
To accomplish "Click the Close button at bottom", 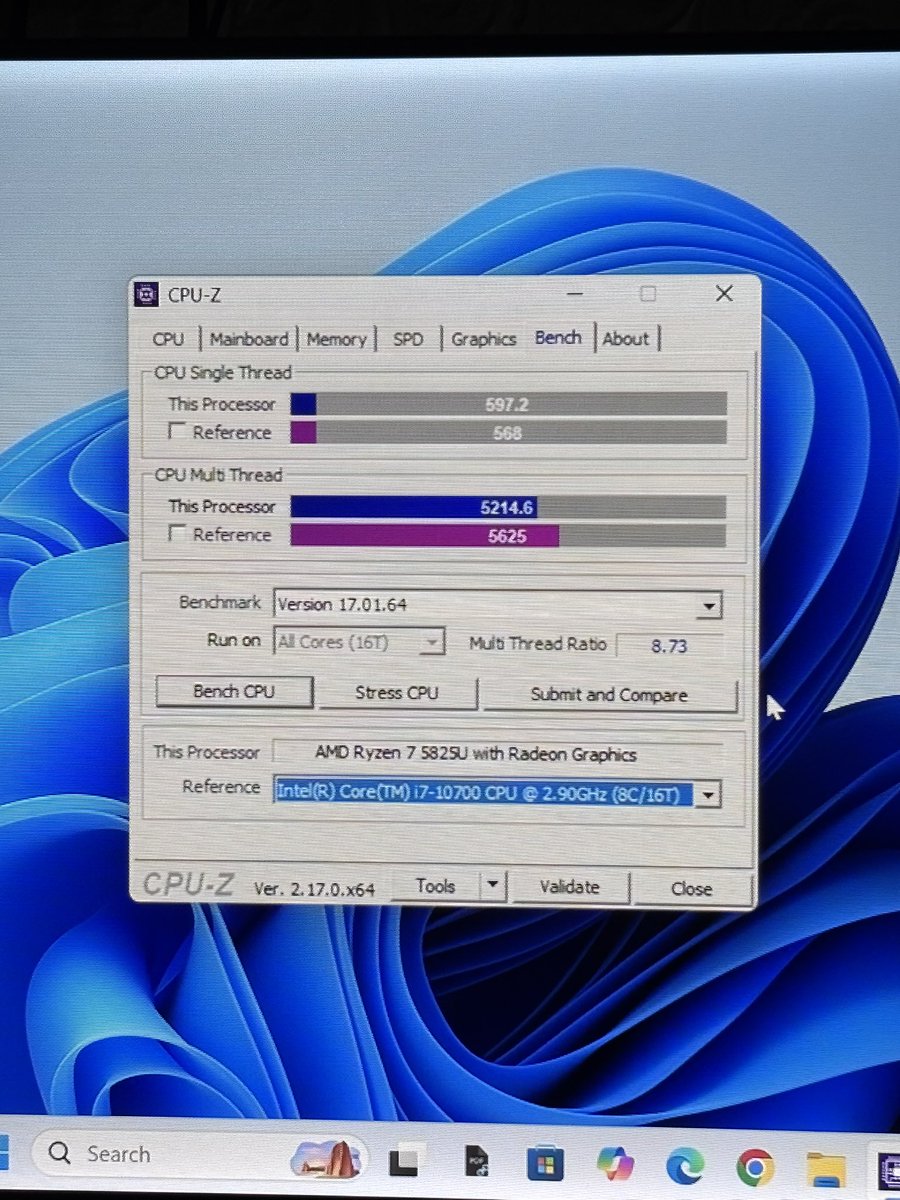I will click(692, 888).
